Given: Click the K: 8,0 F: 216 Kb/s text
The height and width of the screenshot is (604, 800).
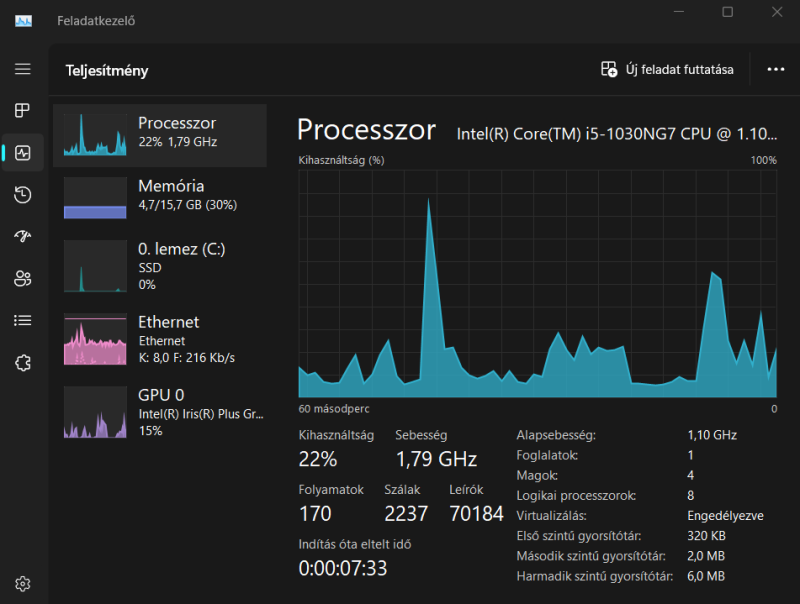Looking at the screenshot, I should 187,358.
